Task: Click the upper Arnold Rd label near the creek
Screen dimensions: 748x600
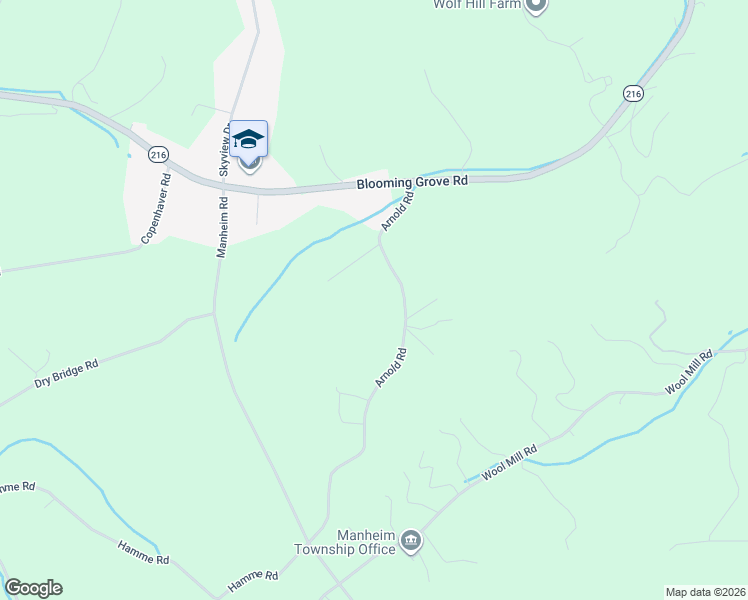Action: (x=397, y=211)
